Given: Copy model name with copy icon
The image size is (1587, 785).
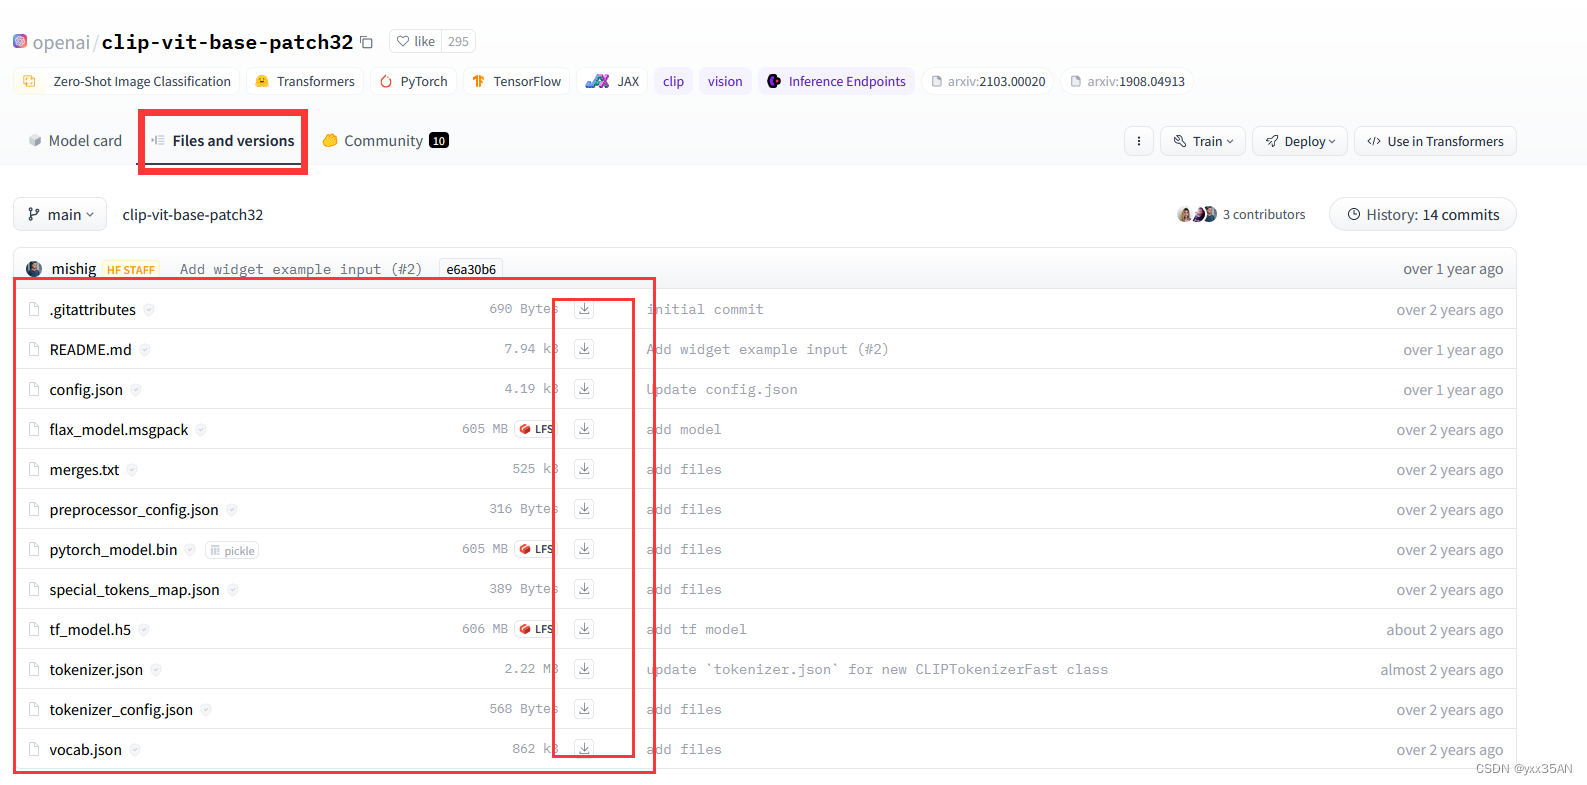Looking at the screenshot, I should pos(367,42).
